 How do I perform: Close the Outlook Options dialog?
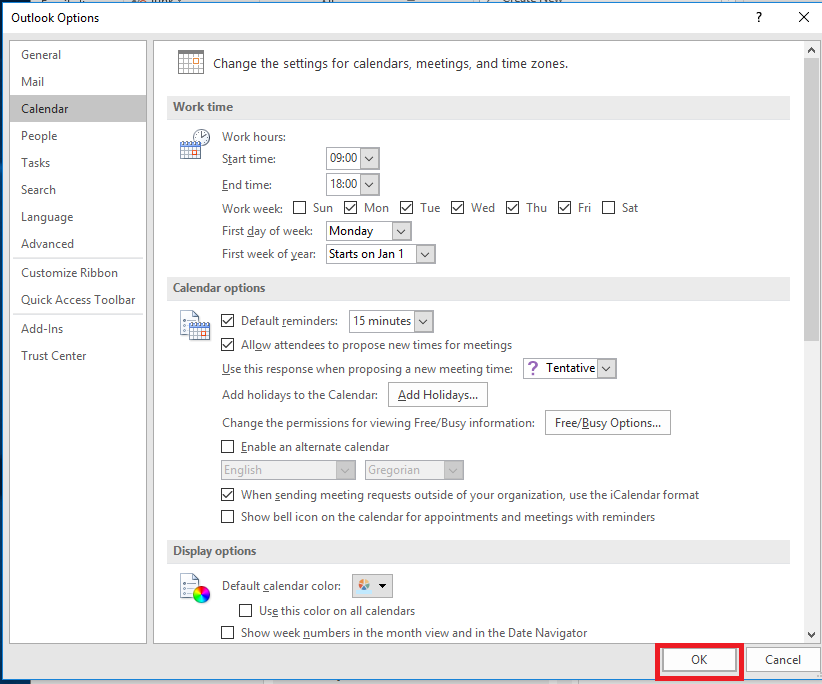tap(804, 17)
